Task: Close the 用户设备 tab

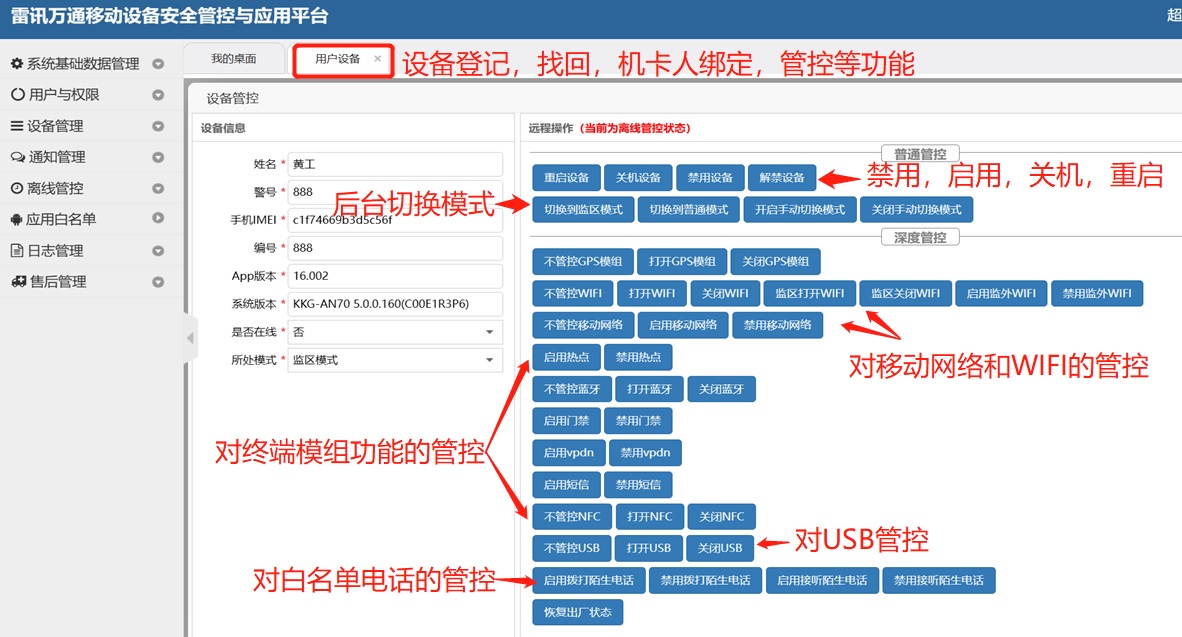Action: tap(378, 59)
